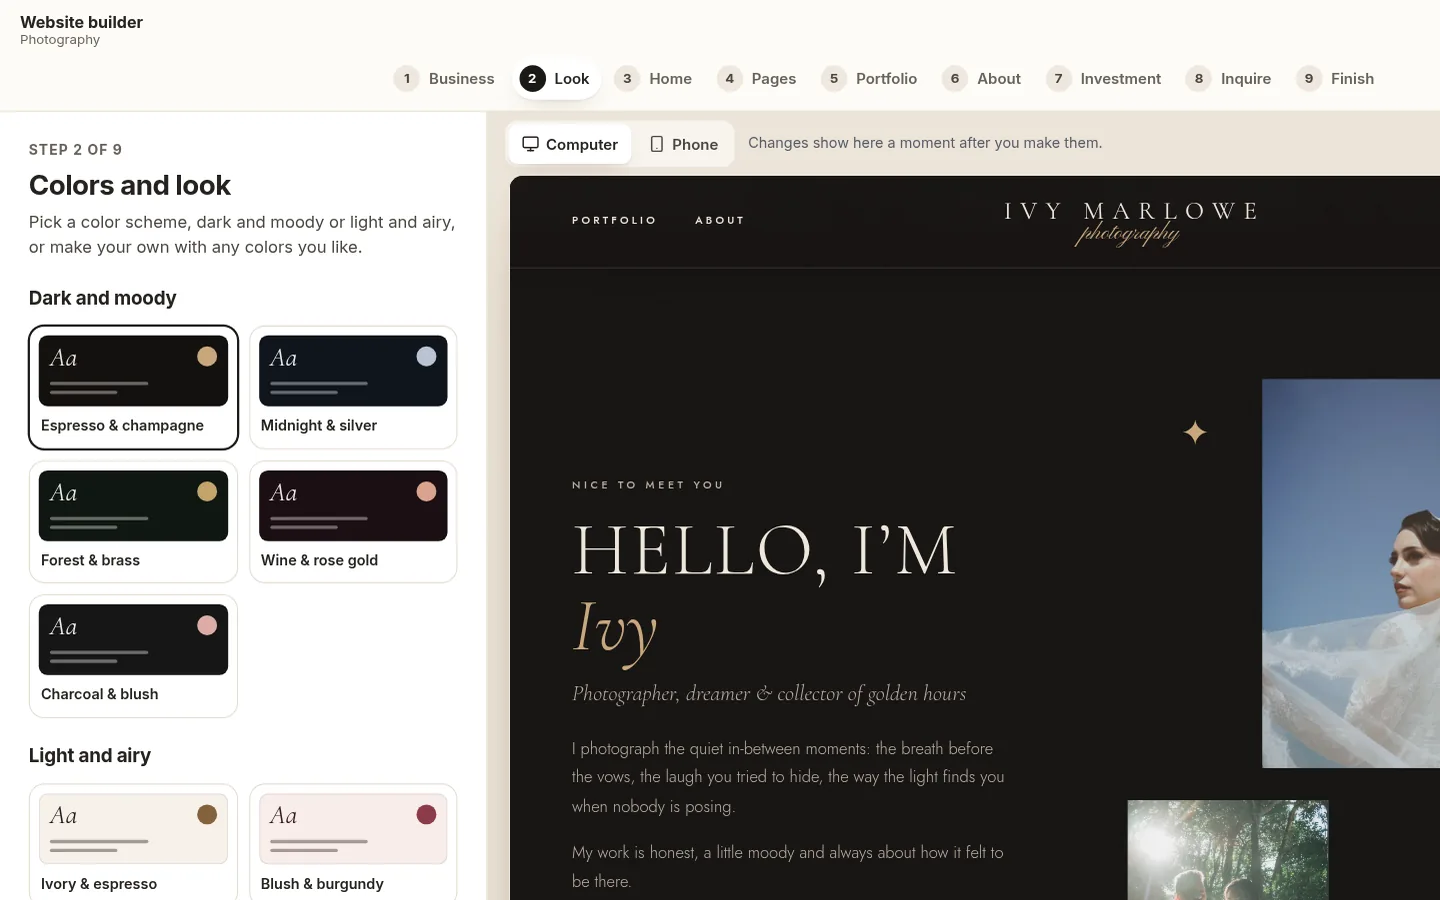
Task: Switch preview to Computer view
Action: coord(570,144)
